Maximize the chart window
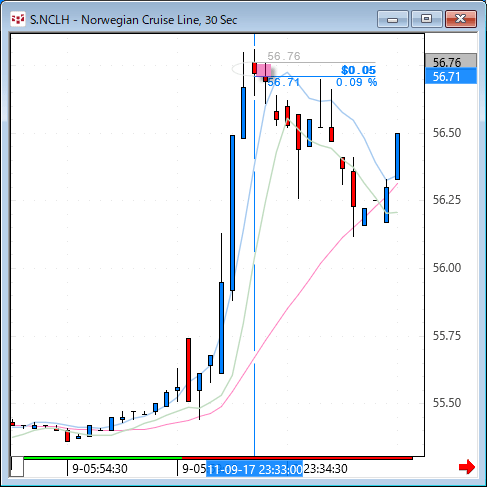Image resolution: width=487 pixels, height=487 pixels. click(x=426, y=19)
